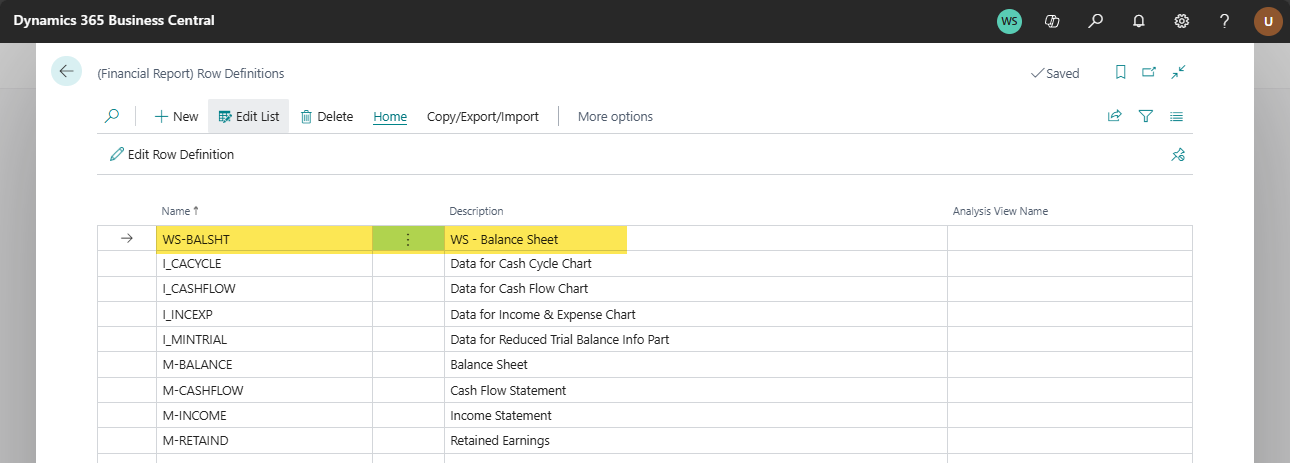Click the WS user status badge
Screen dimensions: 1290x463
(1010, 21)
